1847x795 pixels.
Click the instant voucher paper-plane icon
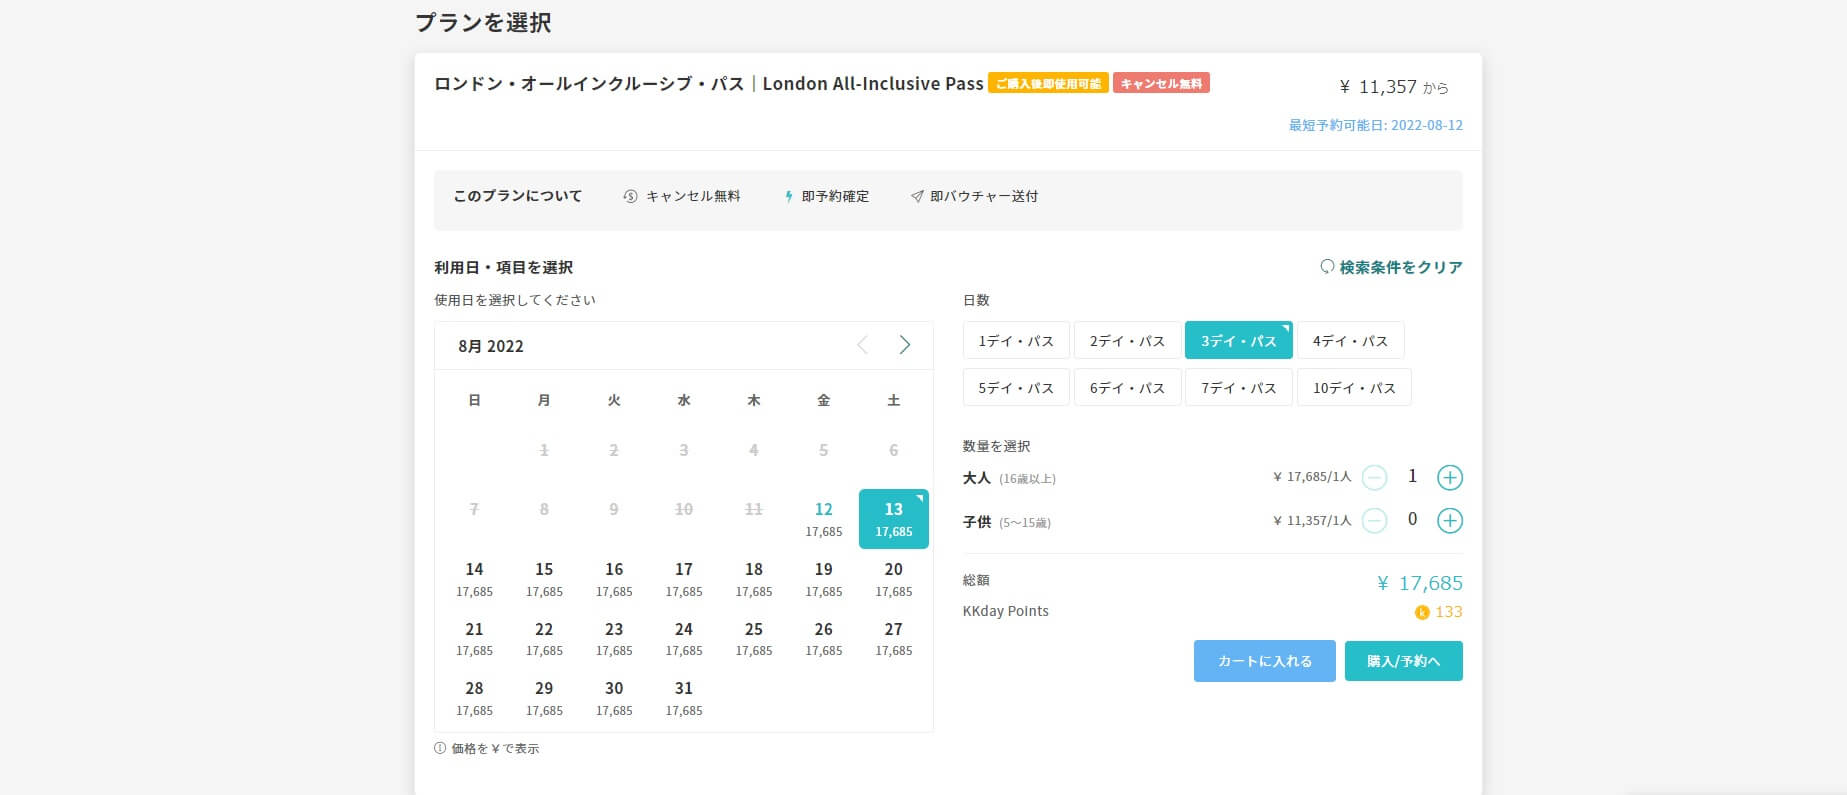[x=917, y=197]
